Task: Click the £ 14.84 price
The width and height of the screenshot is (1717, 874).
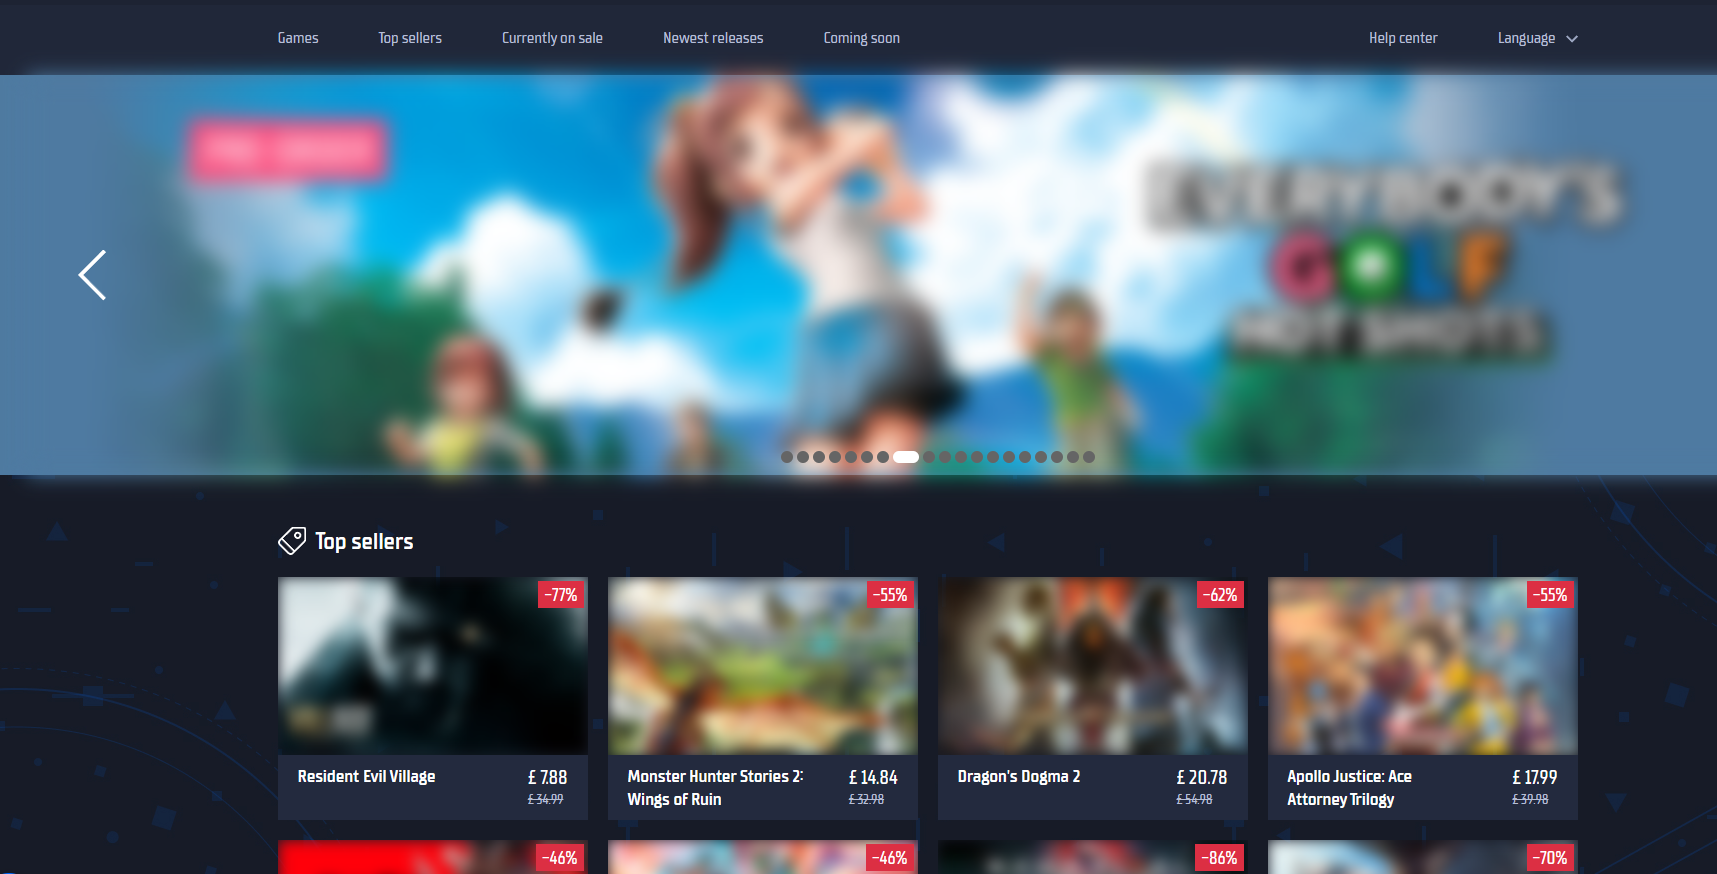Action: tap(873, 777)
